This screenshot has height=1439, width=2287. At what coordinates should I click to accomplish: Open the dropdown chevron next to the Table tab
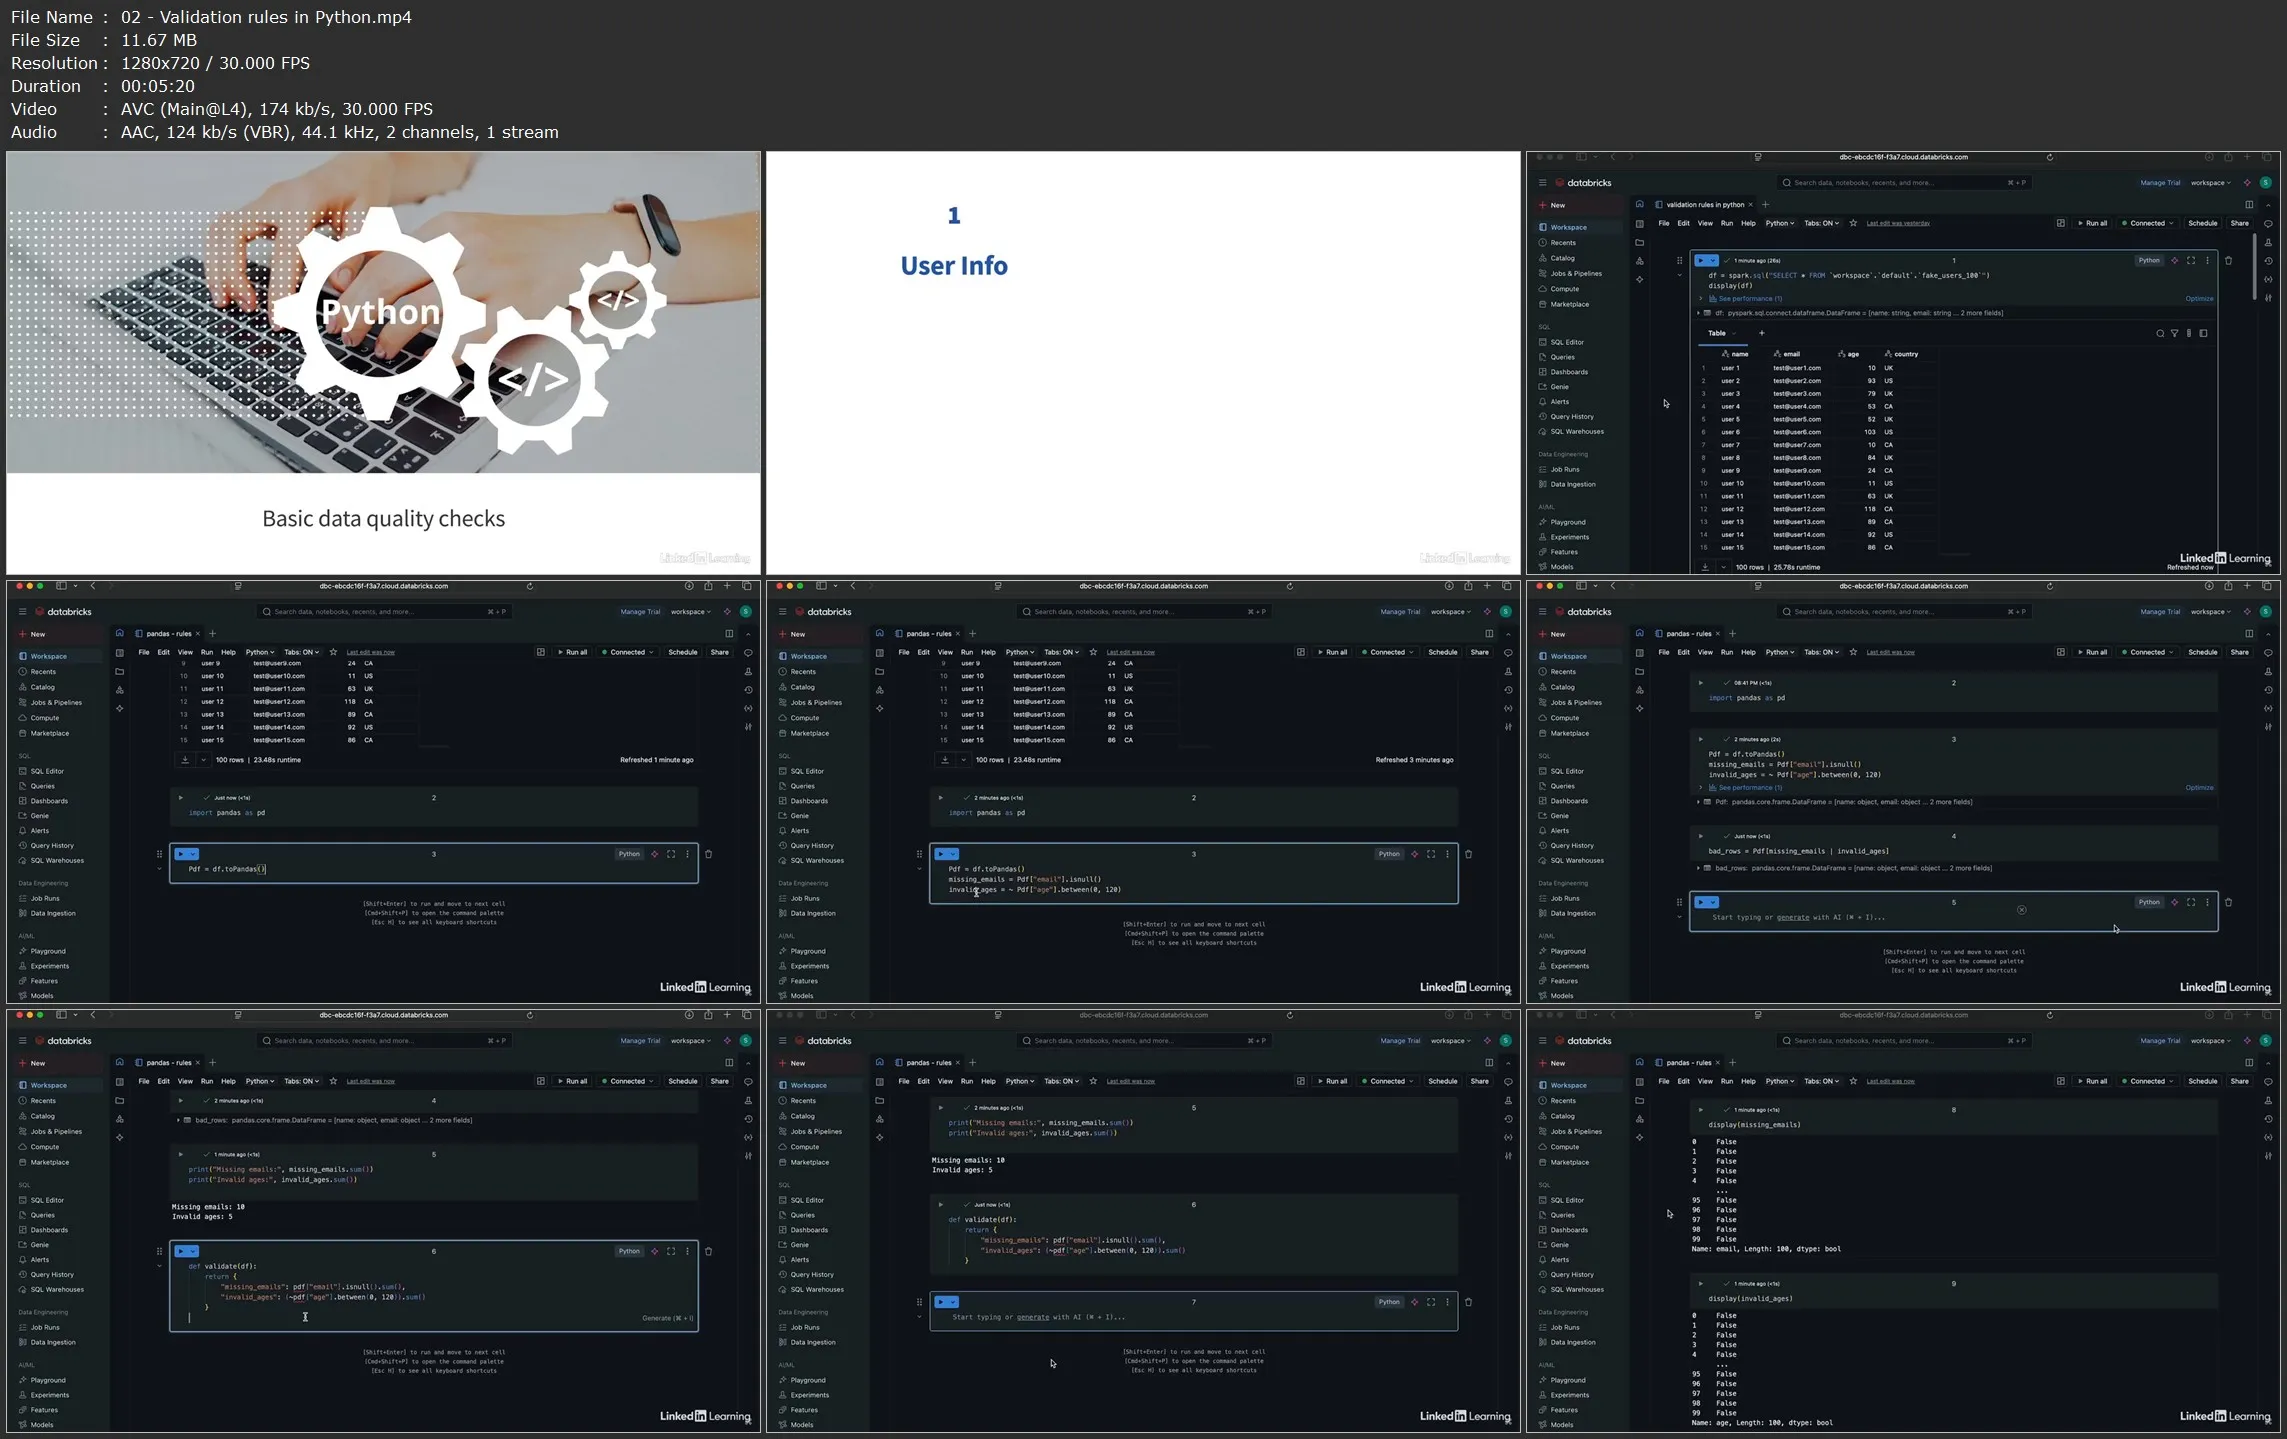[1733, 333]
